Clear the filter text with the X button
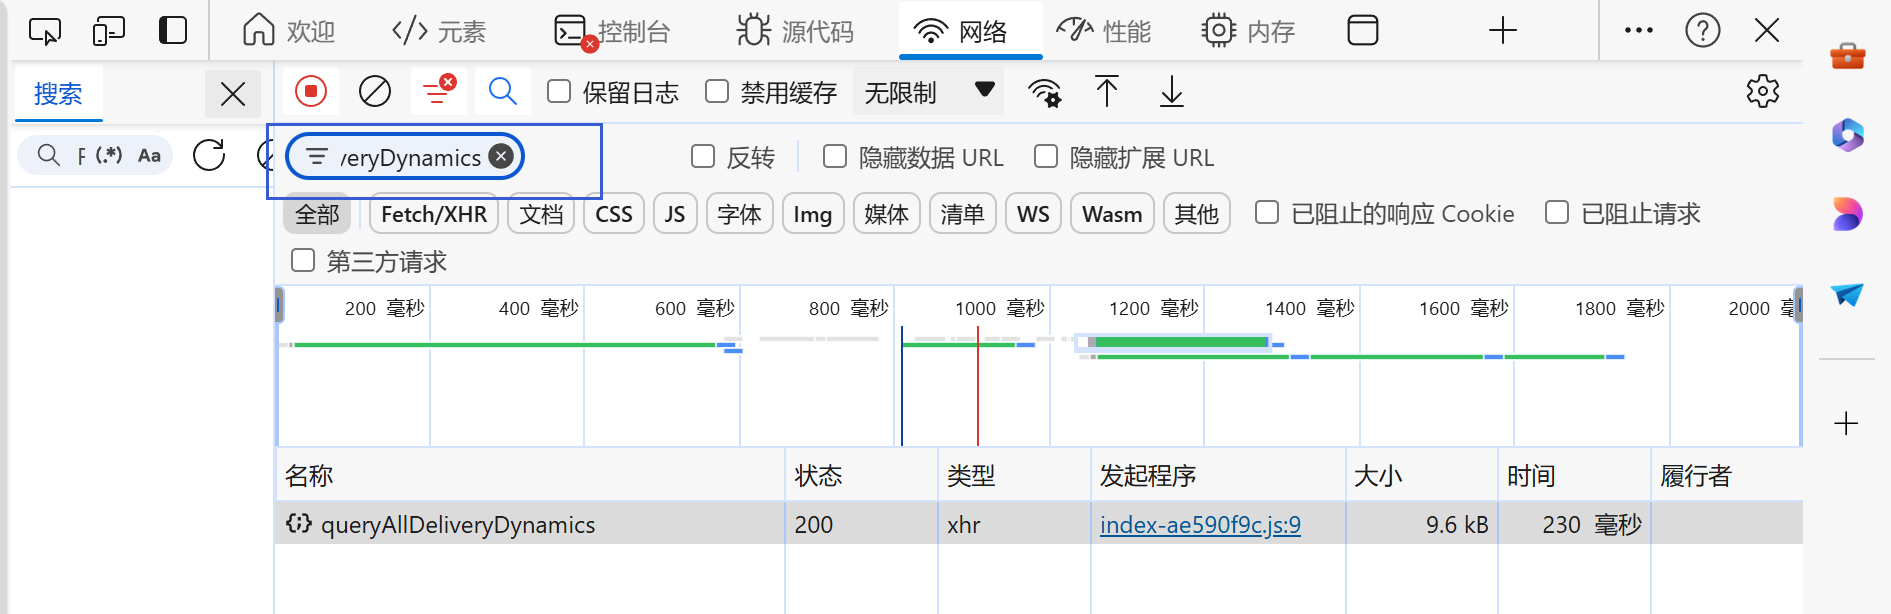 [502, 157]
